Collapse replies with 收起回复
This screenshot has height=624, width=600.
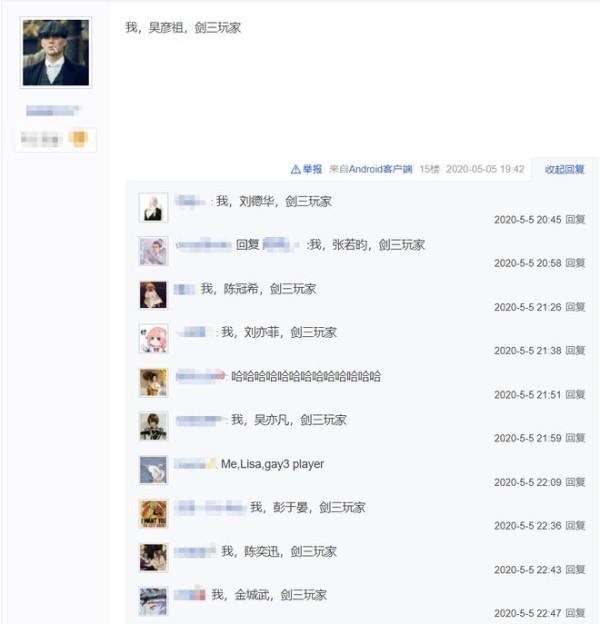(x=565, y=170)
